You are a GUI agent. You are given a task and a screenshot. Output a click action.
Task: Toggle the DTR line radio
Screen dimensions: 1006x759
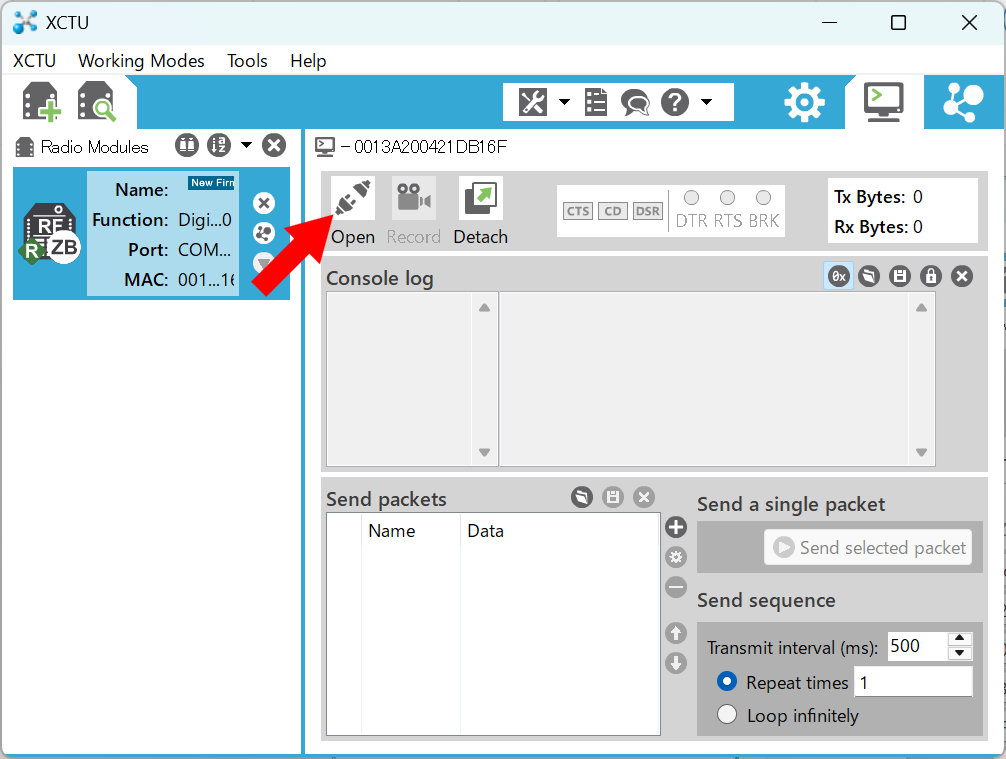[x=692, y=198]
